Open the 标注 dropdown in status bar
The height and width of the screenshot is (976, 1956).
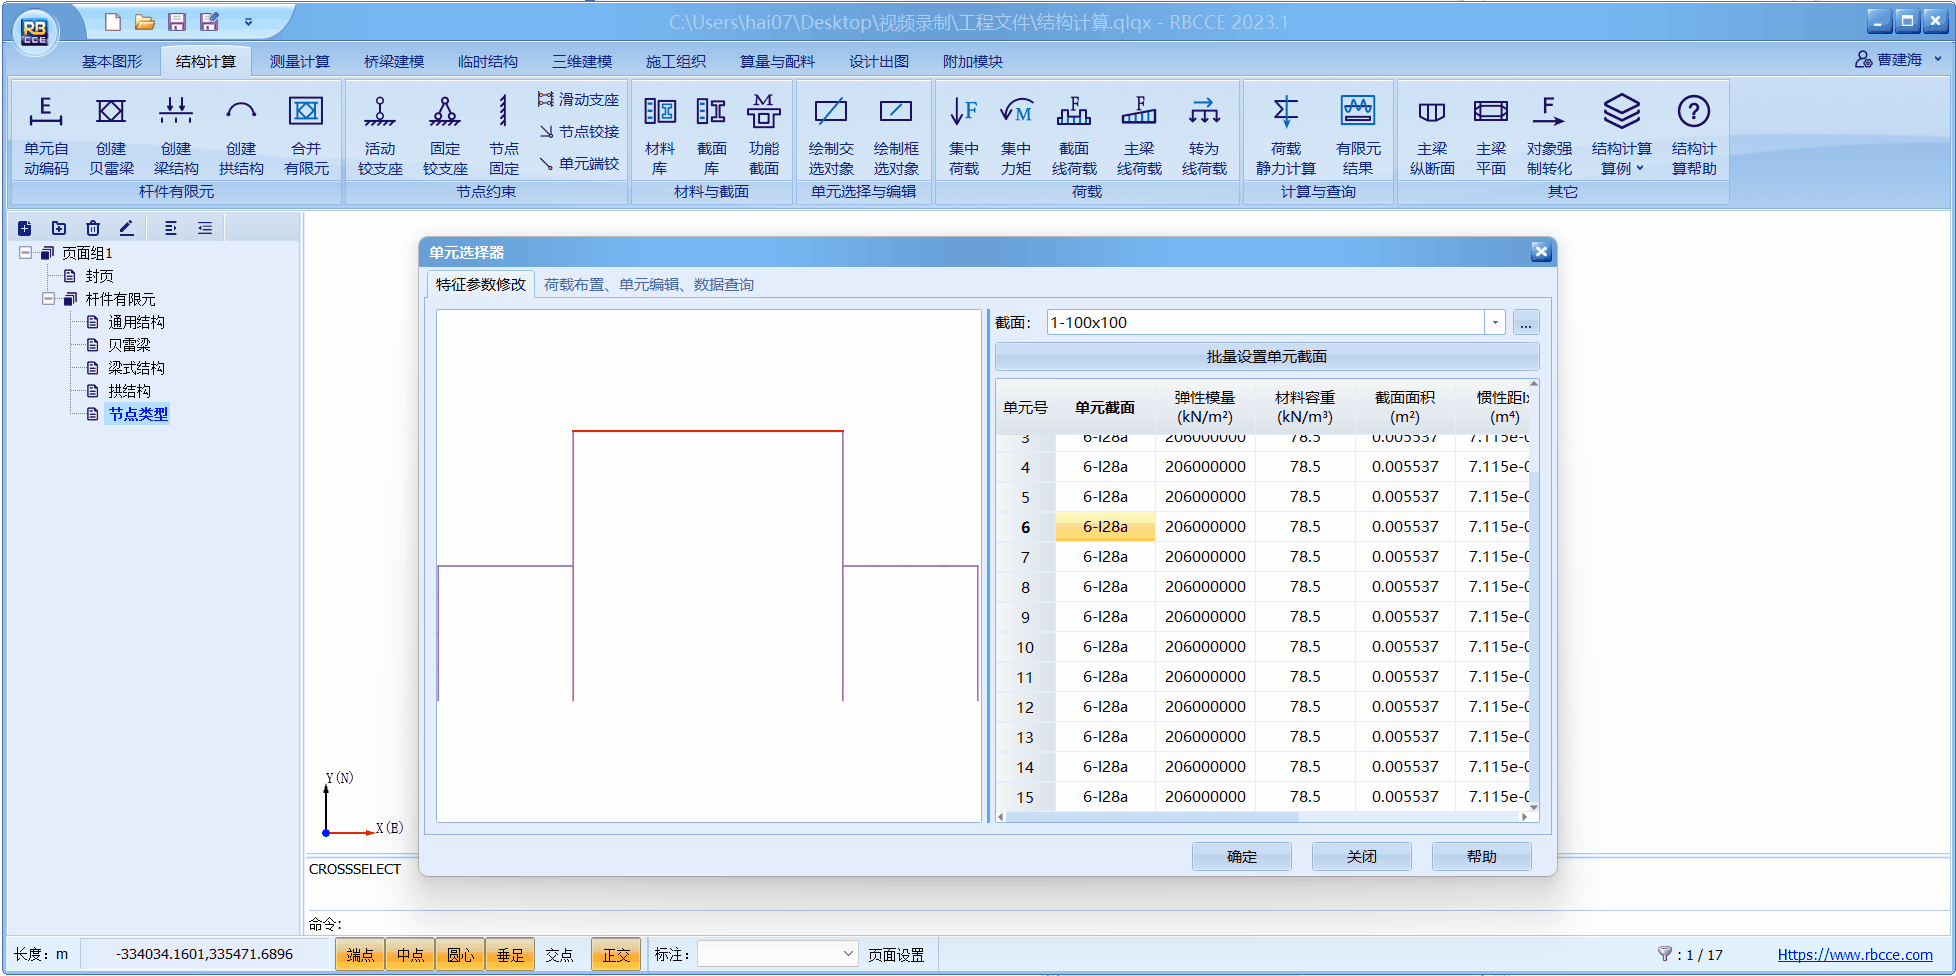[x=848, y=954]
